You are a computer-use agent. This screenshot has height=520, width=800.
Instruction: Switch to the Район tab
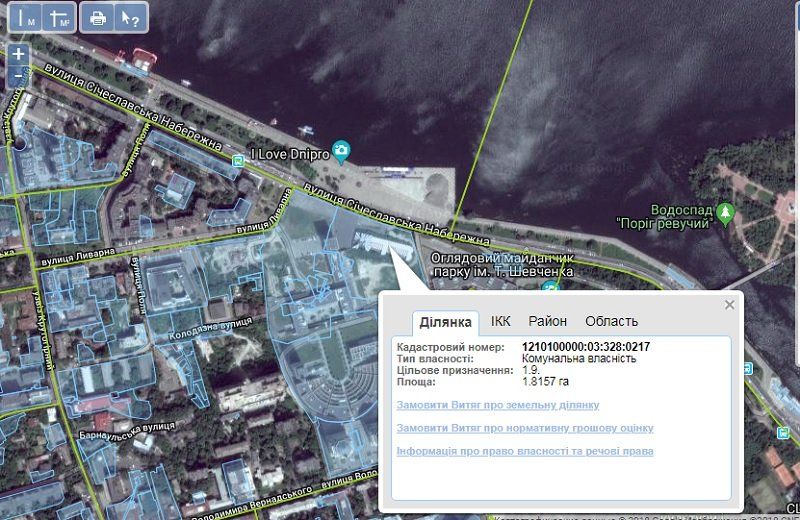[x=547, y=321]
